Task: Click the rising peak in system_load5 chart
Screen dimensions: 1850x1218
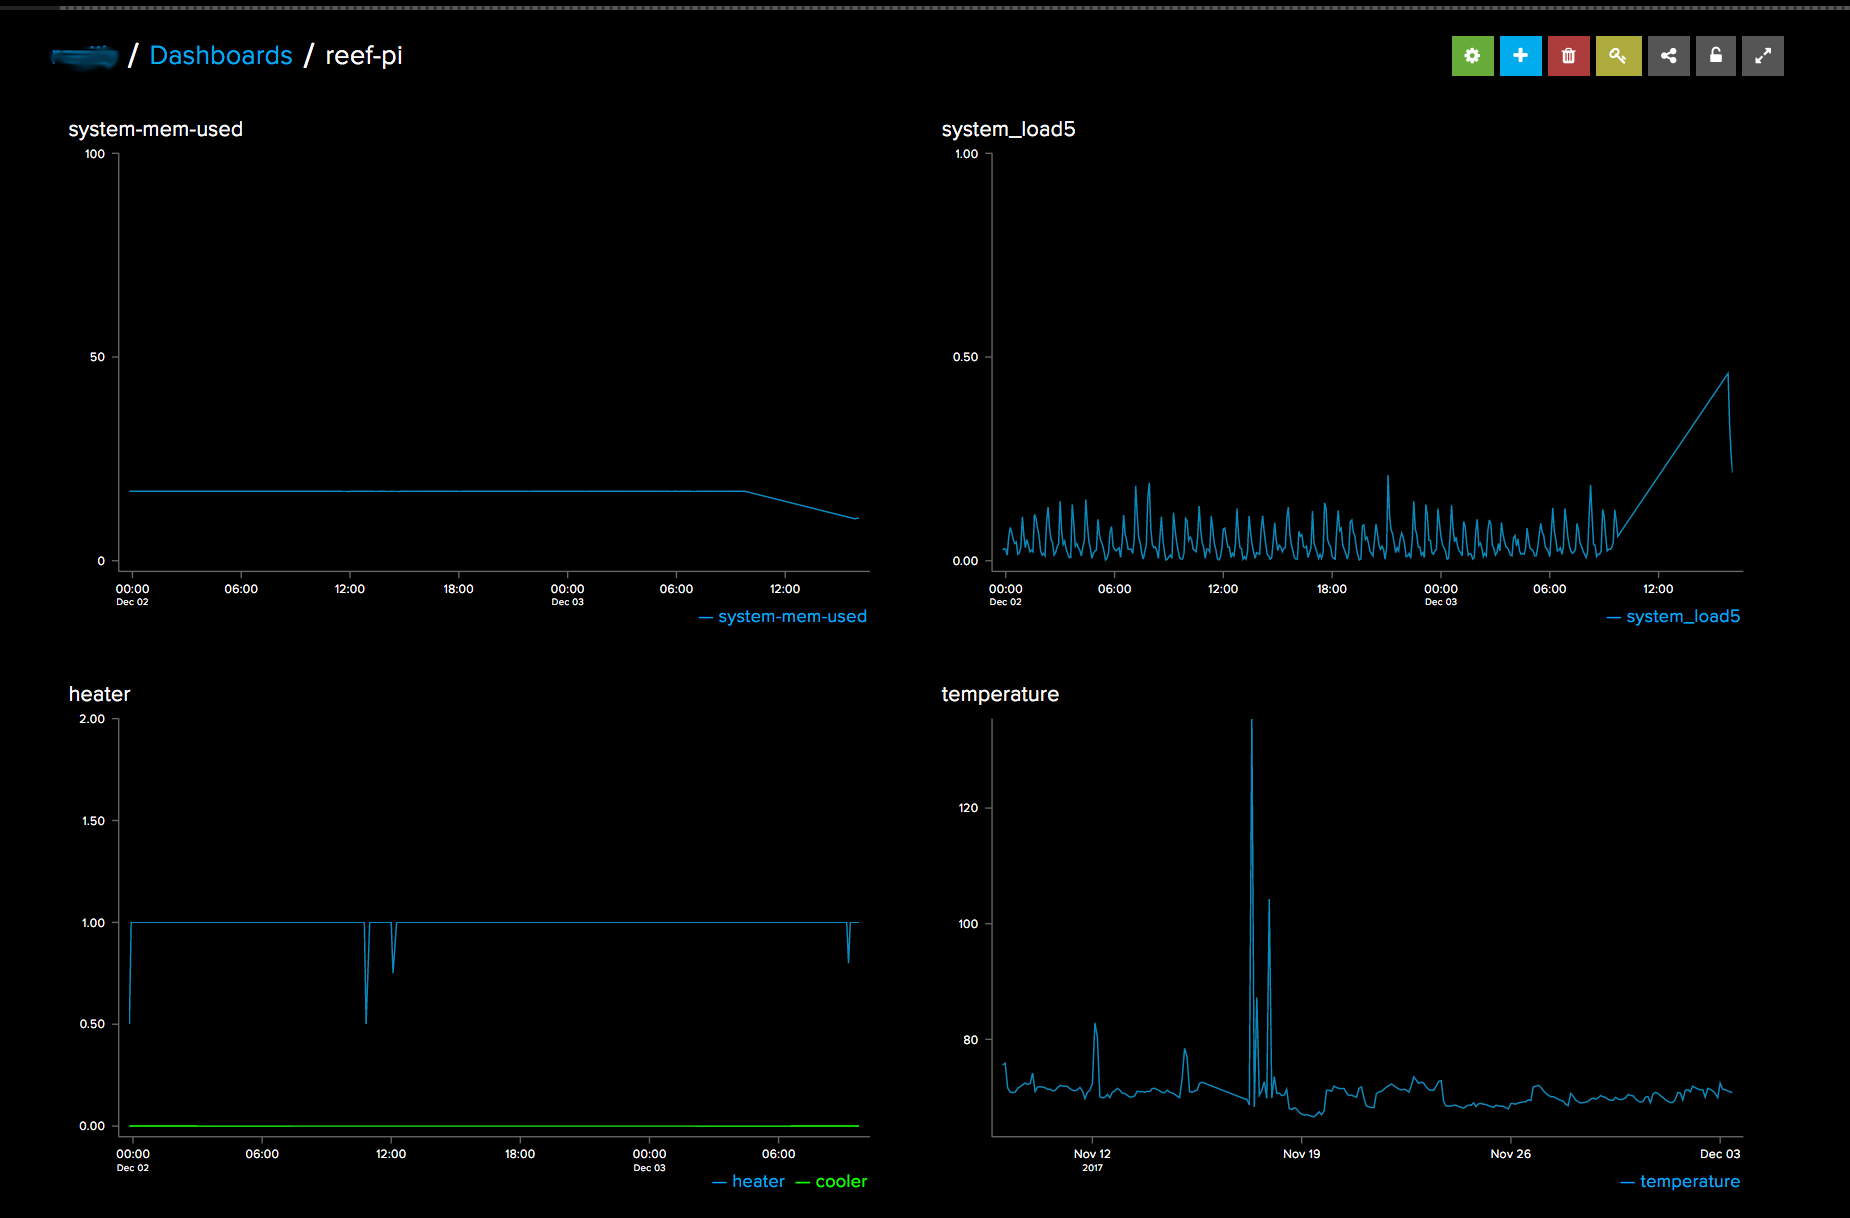Action: 1727,374
